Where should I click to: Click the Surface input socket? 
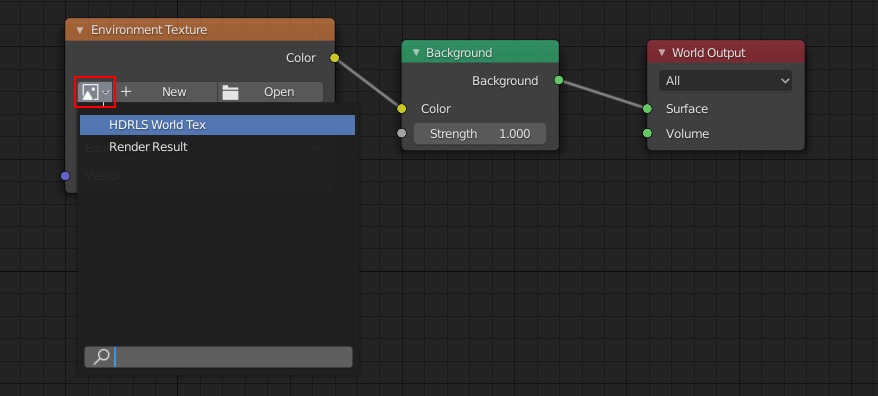[647, 109]
